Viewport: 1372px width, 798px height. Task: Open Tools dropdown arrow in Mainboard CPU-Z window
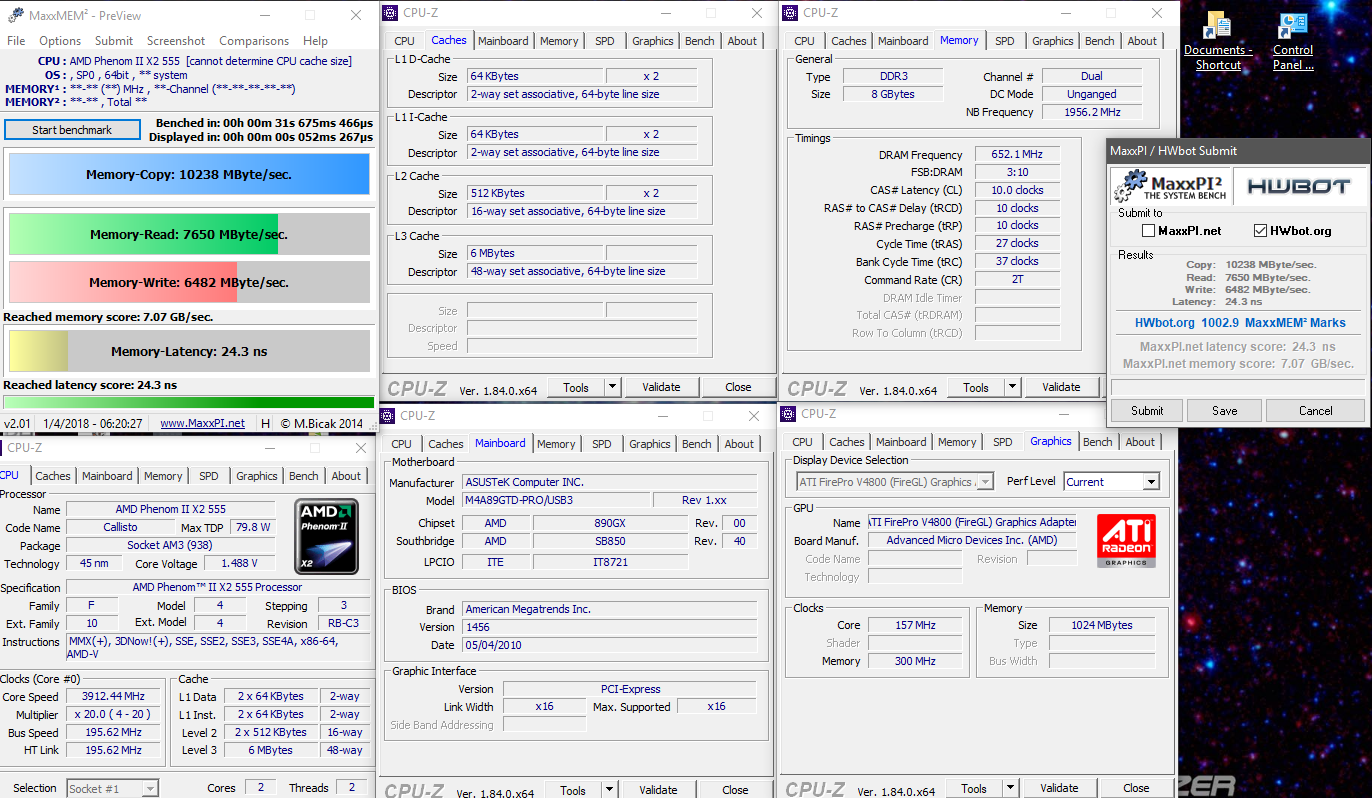tap(610, 790)
